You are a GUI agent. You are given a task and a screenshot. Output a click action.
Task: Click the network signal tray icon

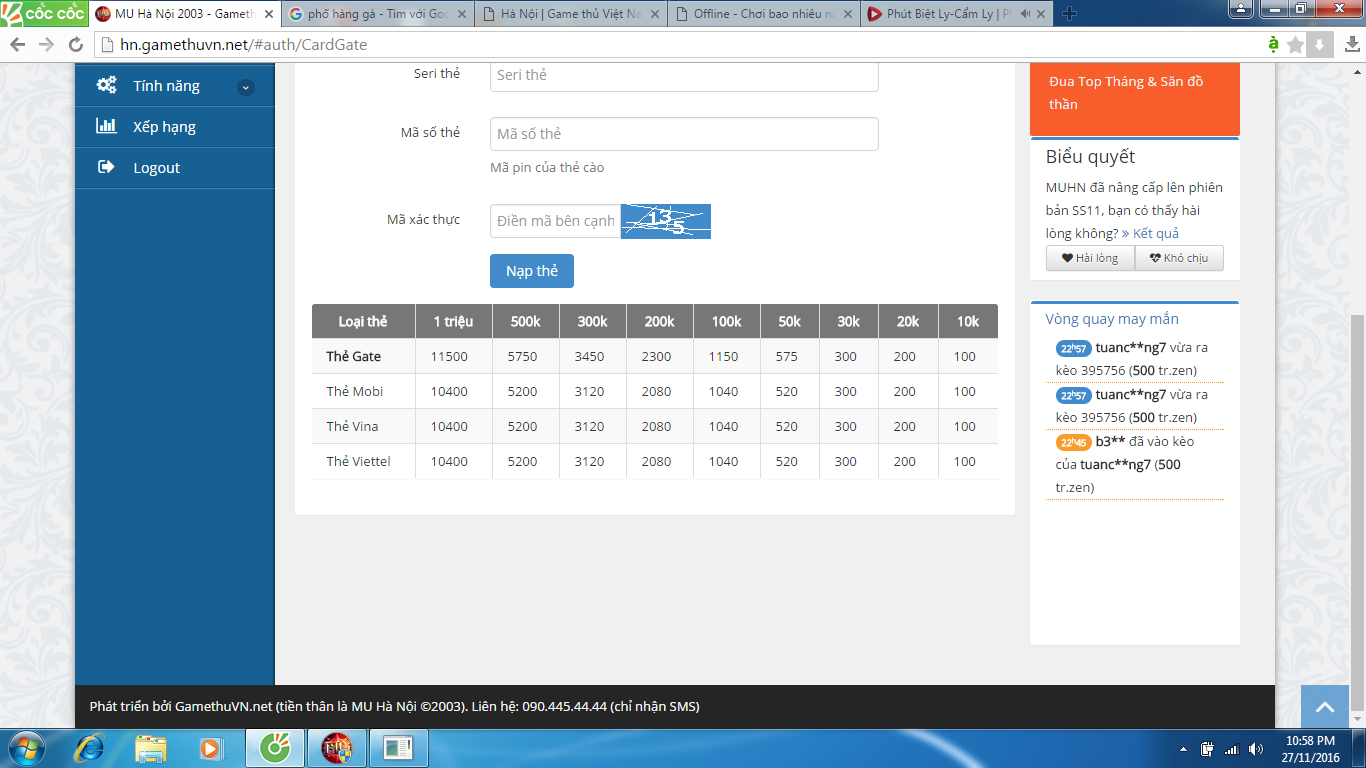(x=1231, y=749)
